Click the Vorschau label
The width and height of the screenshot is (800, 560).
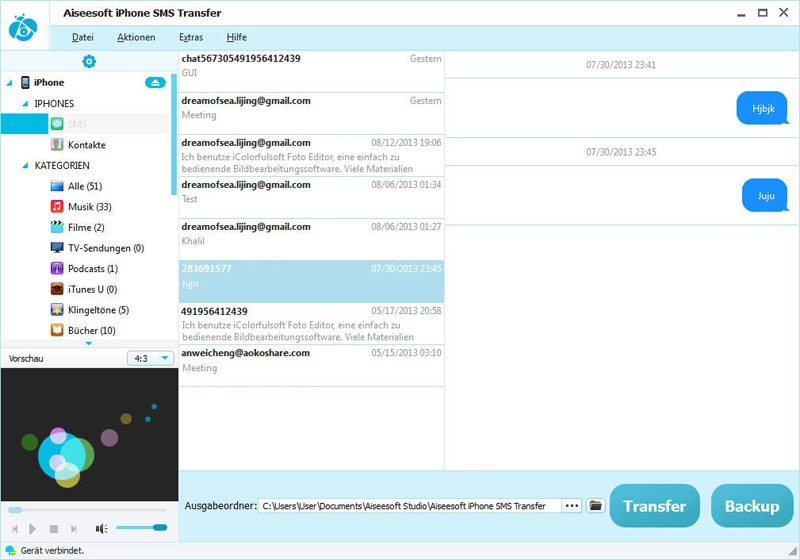click(26, 359)
